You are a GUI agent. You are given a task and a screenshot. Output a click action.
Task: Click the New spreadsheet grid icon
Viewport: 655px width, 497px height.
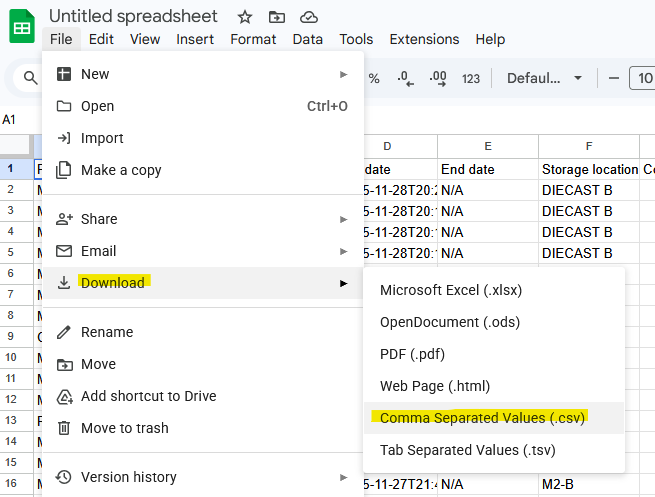click(63, 74)
